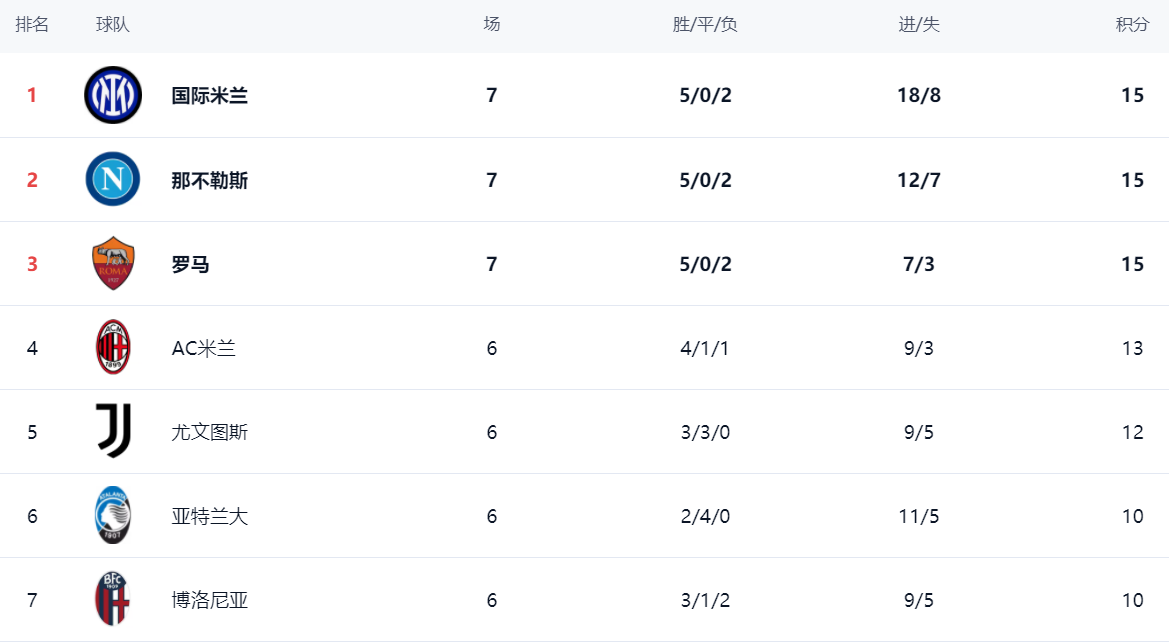1169x644 pixels.
Task: Click the 博洛尼亚 team name
Action: [210, 600]
